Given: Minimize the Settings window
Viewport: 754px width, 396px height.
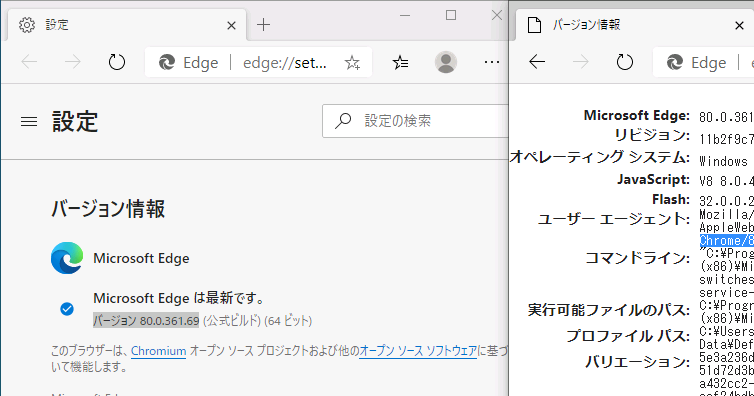Looking at the screenshot, I should pos(405,15).
